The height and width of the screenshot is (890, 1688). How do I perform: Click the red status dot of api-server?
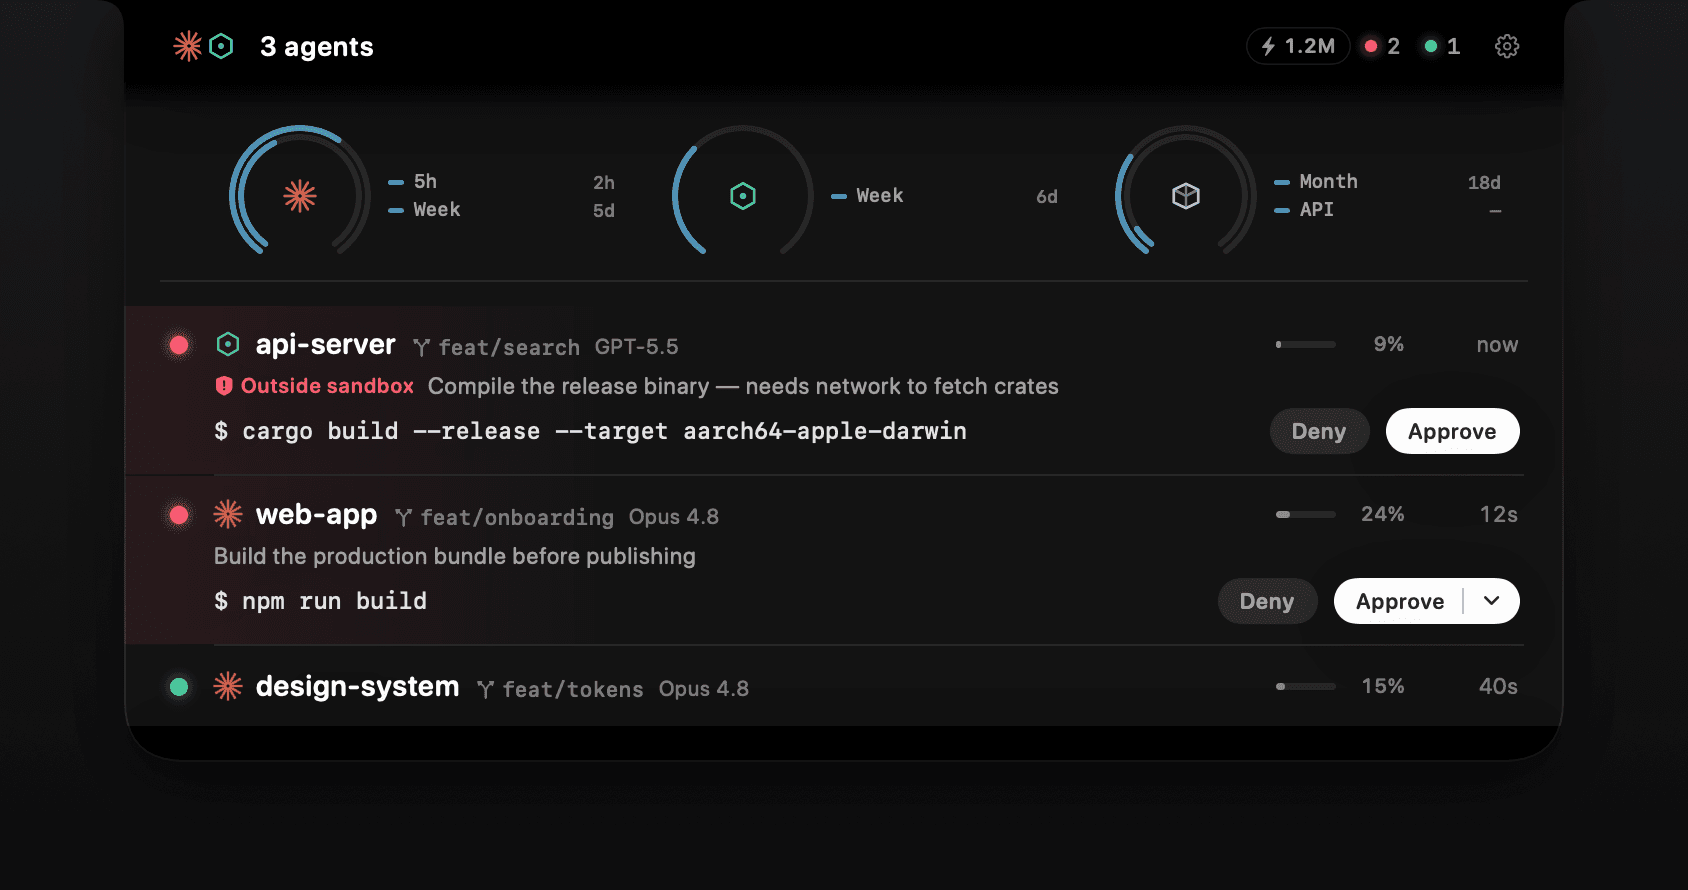coord(179,345)
